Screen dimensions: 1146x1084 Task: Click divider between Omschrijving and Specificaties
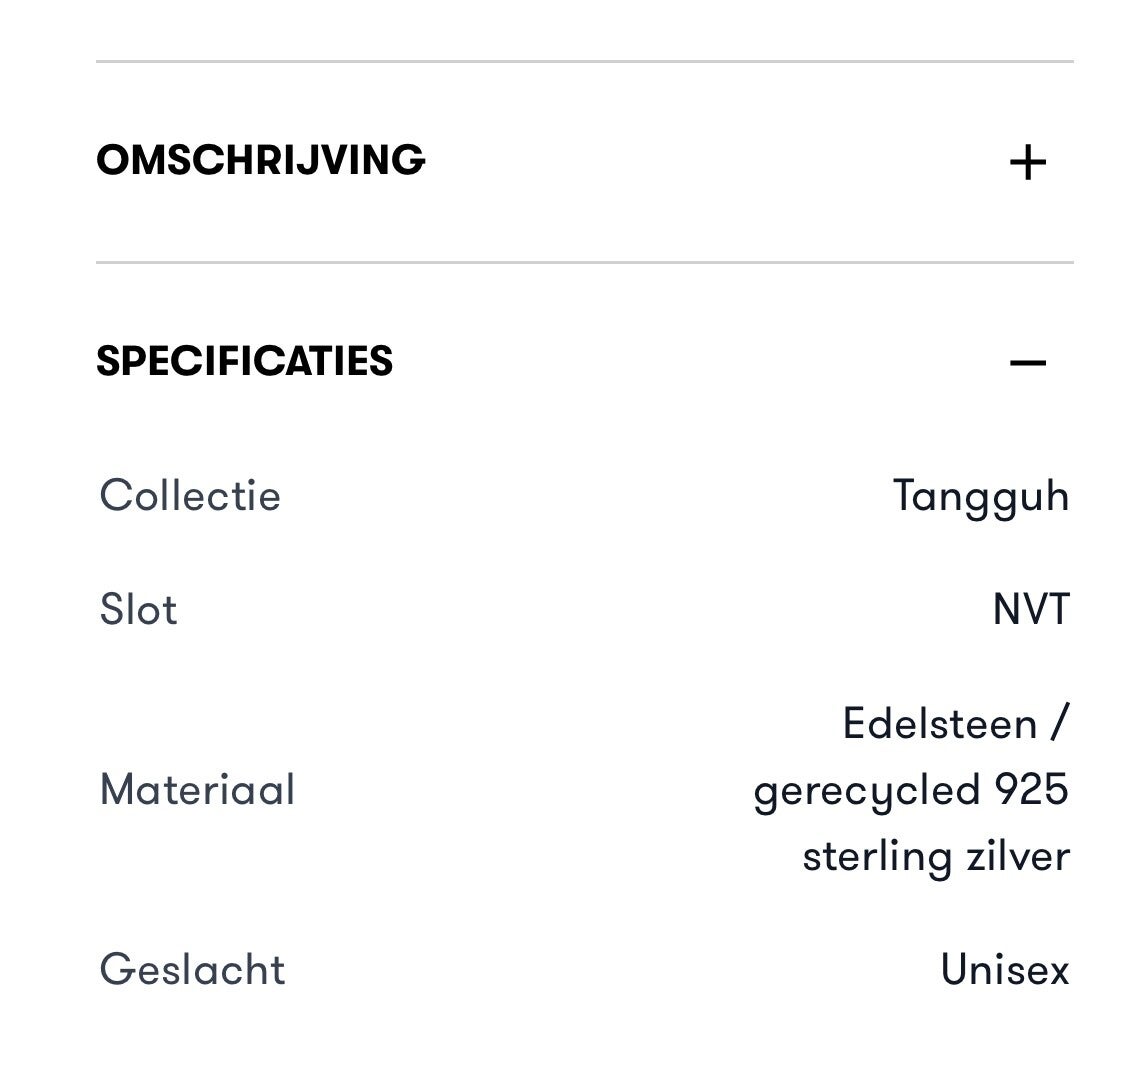585,263
